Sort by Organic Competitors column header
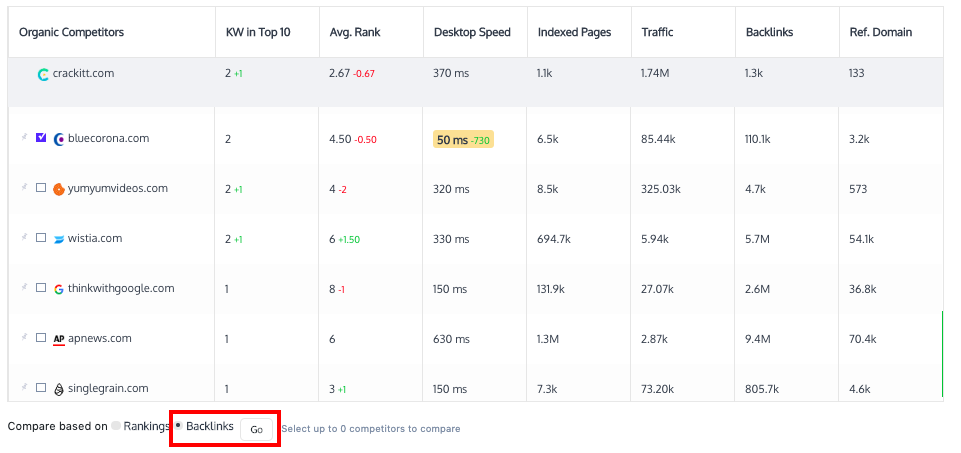The image size is (961, 453). pyautogui.click(x=71, y=32)
